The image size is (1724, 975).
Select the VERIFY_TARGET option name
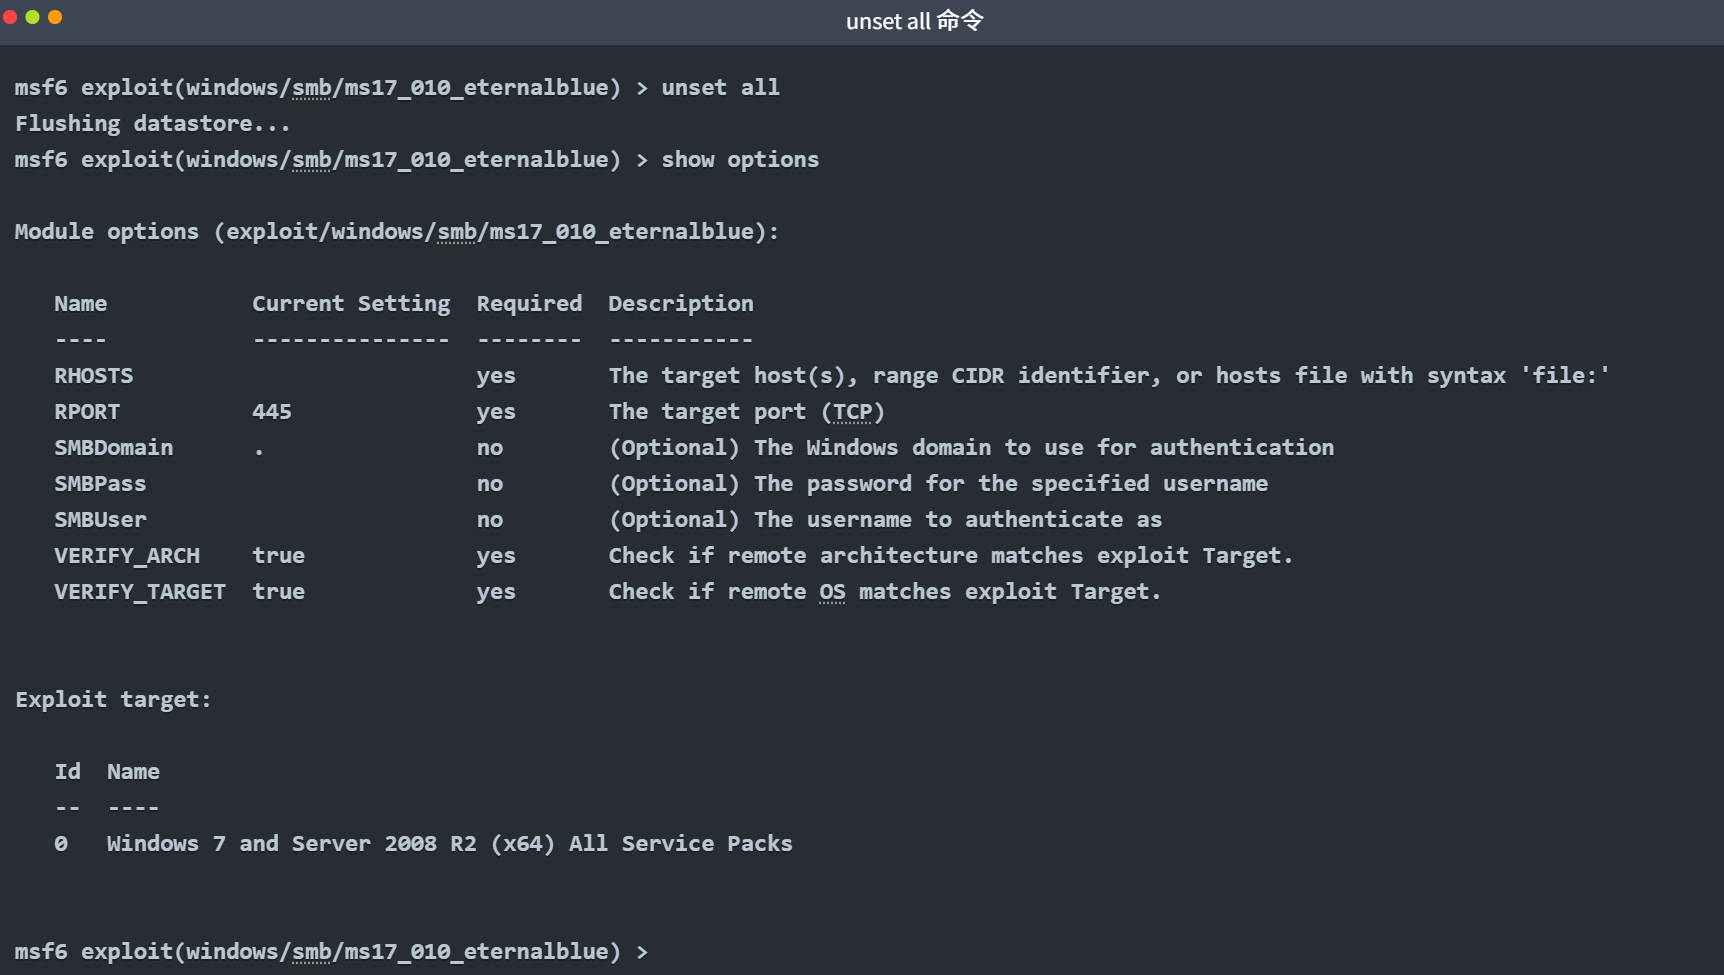coord(139,592)
